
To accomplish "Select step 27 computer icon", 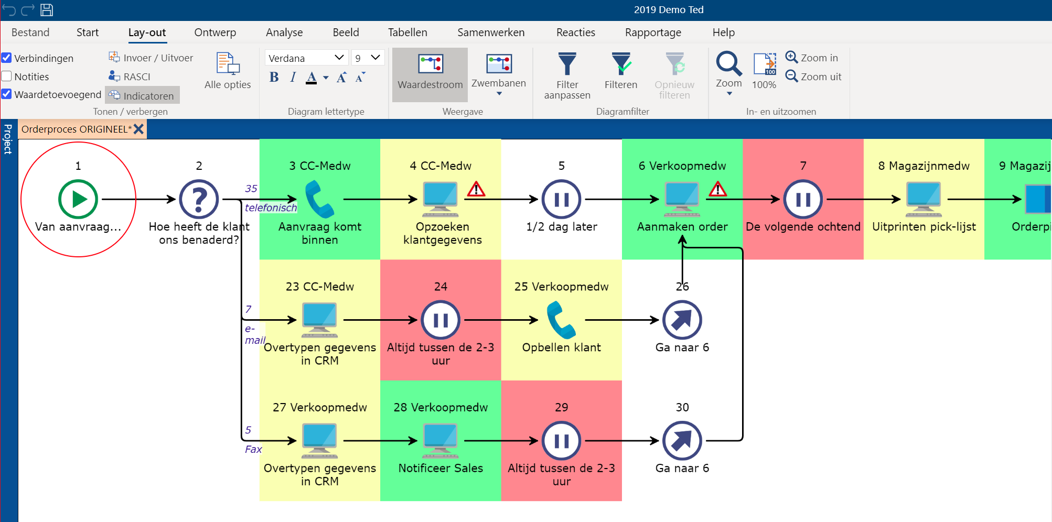I will tap(319, 441).
